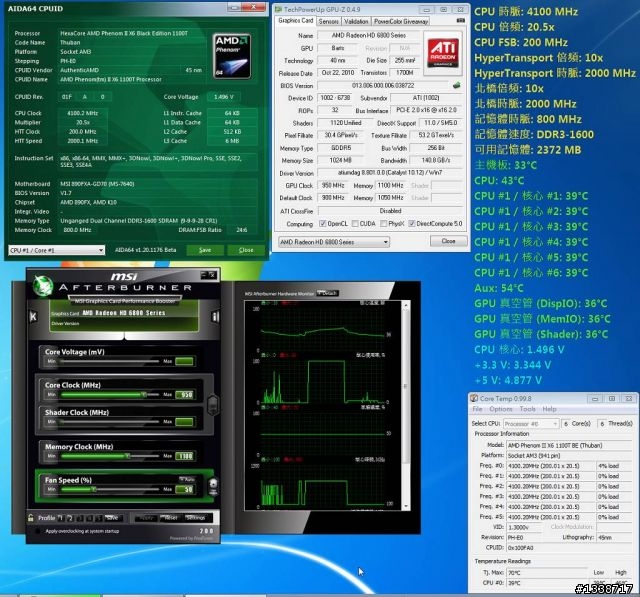Click the Core Voltage slider in Afterburner
The height and width of the screenshot is (597, 640).
click(110, 361)
